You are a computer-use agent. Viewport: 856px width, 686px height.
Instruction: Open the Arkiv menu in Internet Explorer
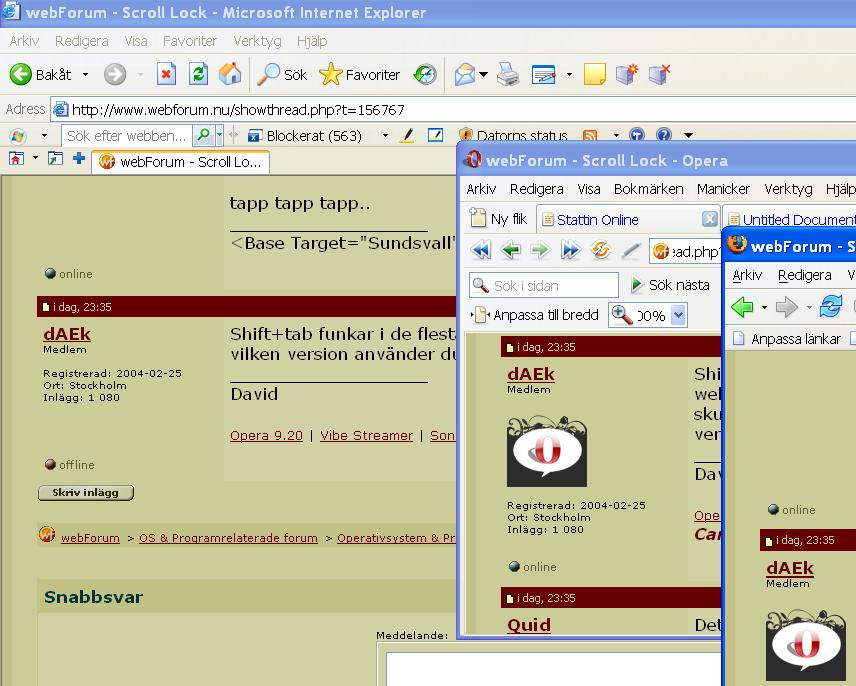pyautogui.click(x=24, y=41)
